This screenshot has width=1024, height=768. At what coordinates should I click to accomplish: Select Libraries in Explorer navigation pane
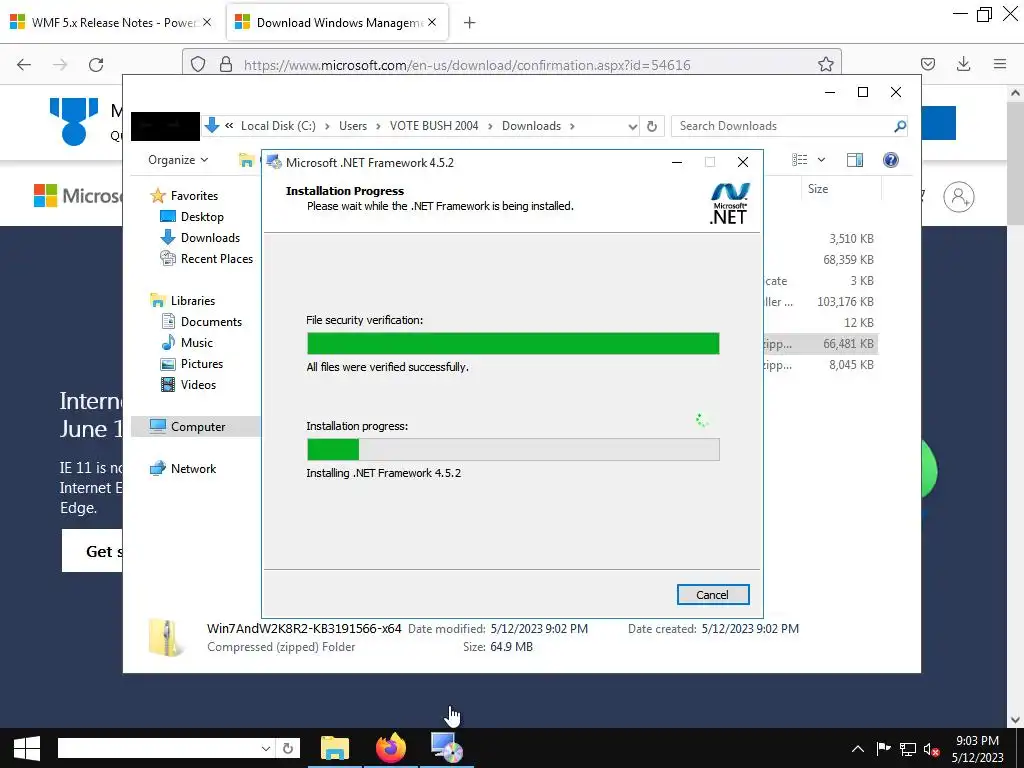click(x=193, y=300)
